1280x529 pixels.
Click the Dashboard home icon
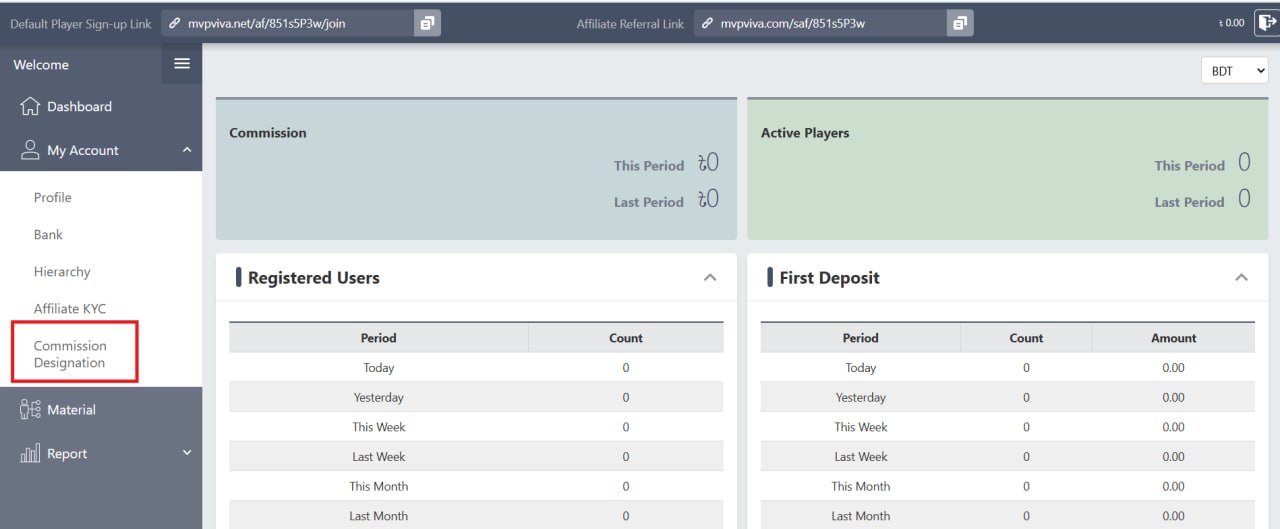pyautogui.click(x=30, y=106)
